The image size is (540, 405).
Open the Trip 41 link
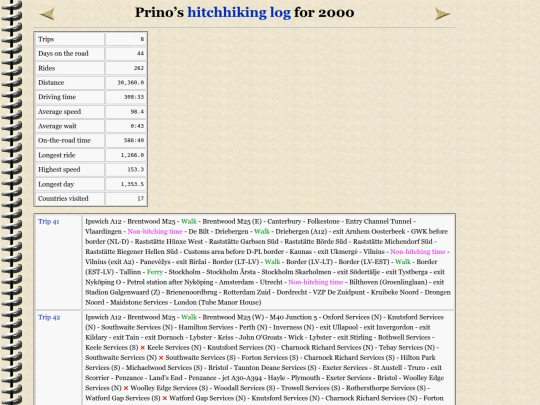(49, 221)
